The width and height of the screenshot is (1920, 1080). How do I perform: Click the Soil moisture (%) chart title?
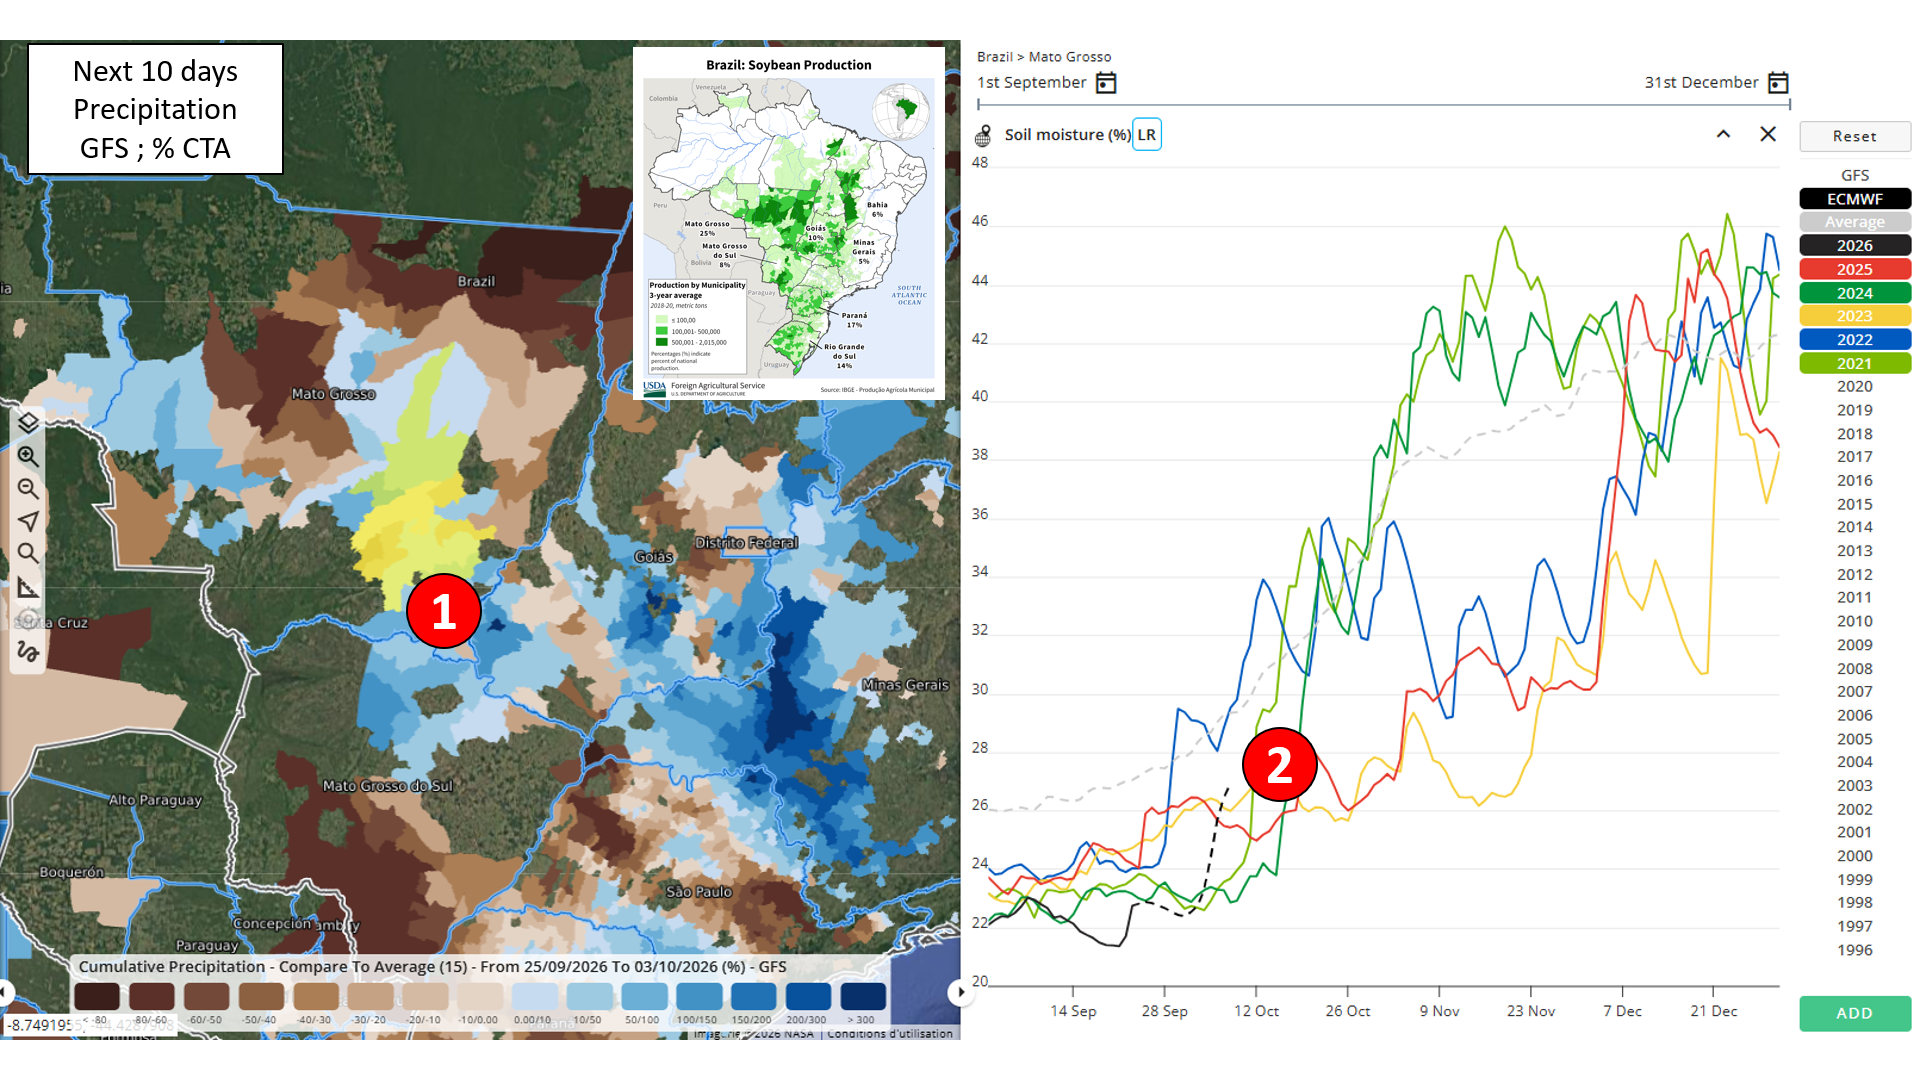(1068, 135)
